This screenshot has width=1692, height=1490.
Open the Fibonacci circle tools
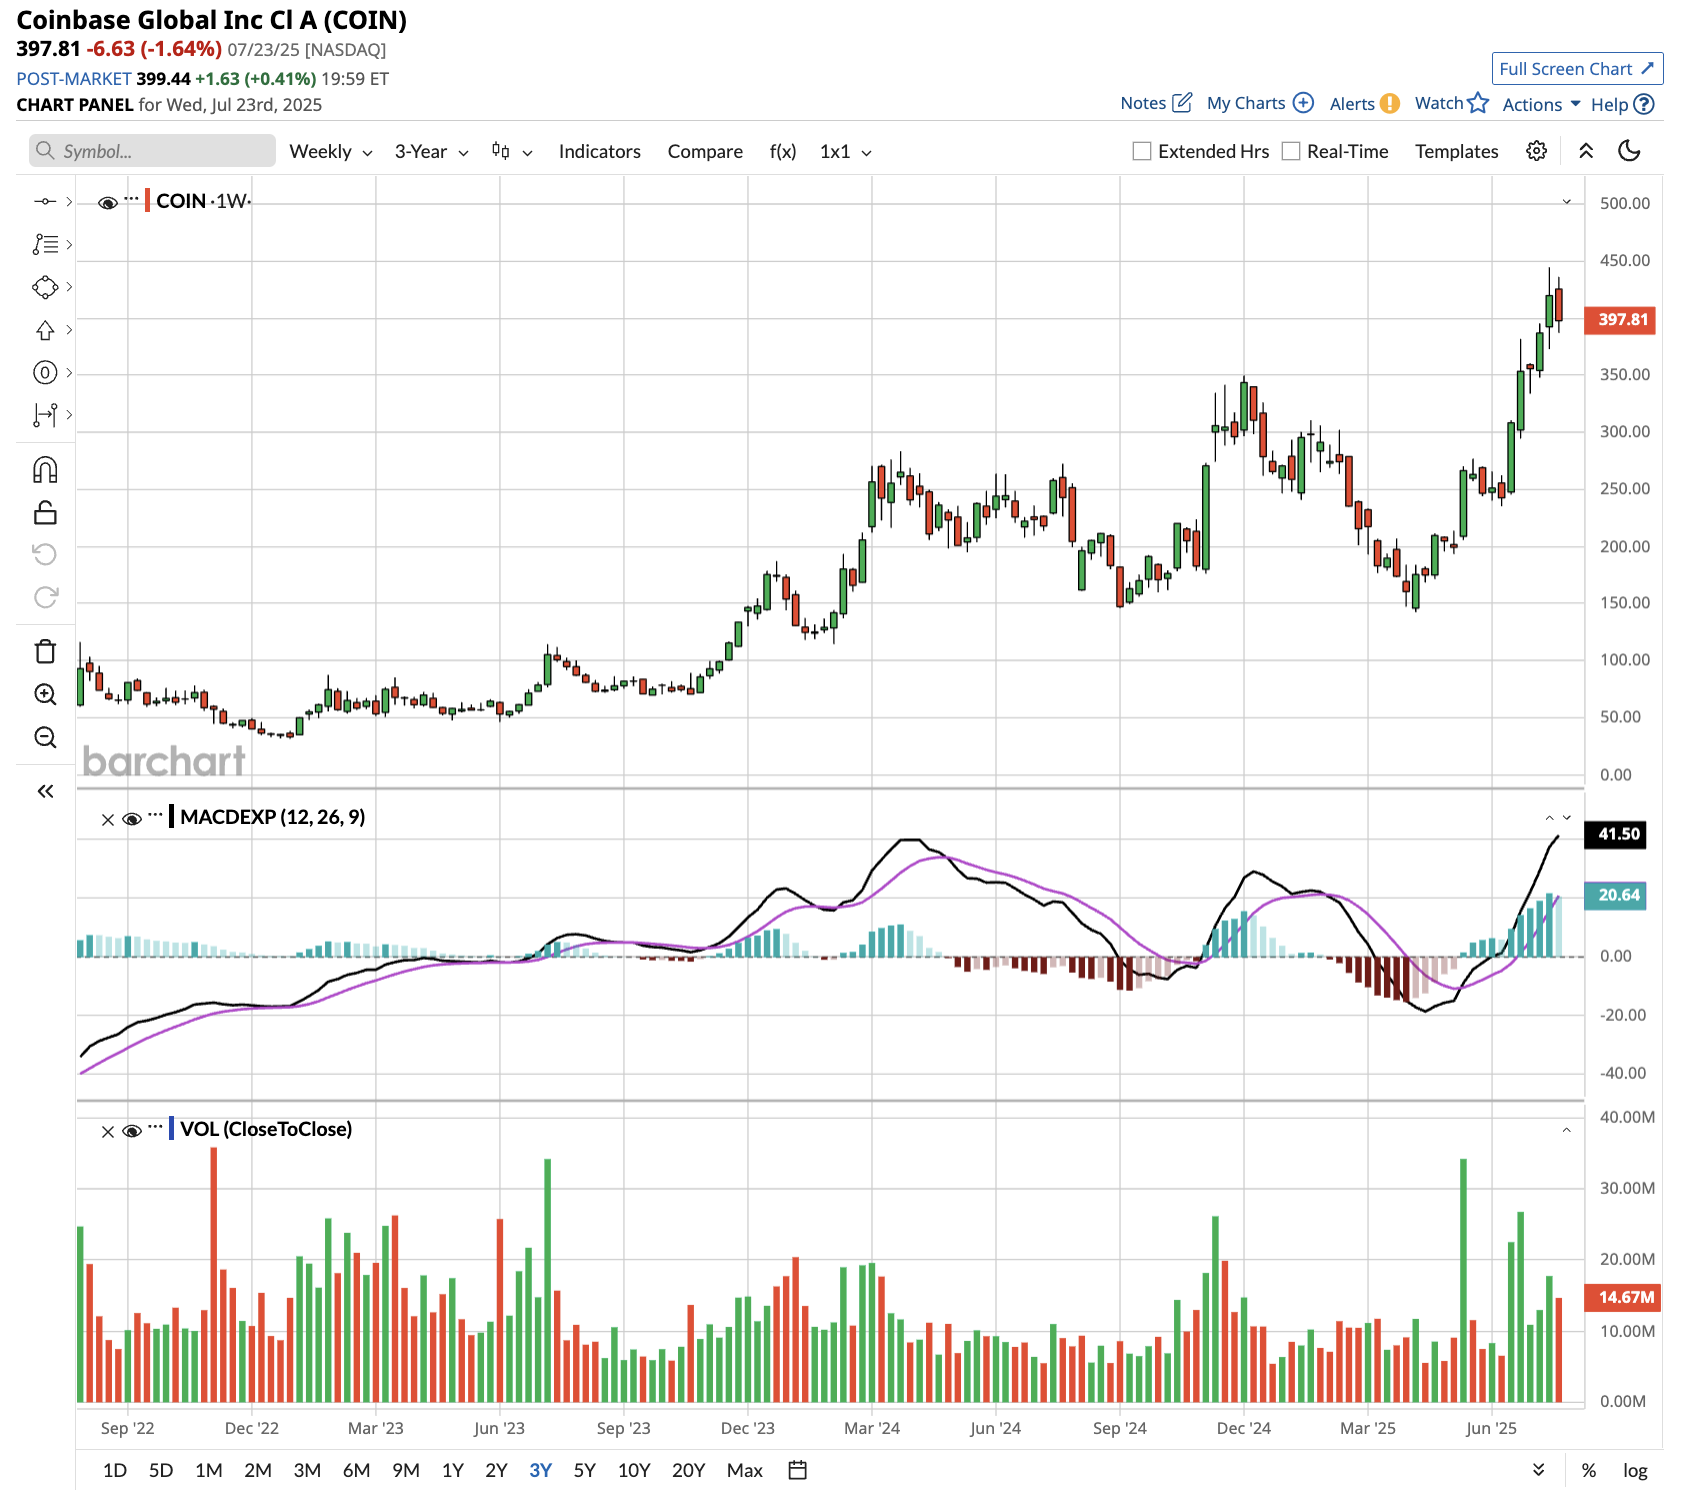45,373
